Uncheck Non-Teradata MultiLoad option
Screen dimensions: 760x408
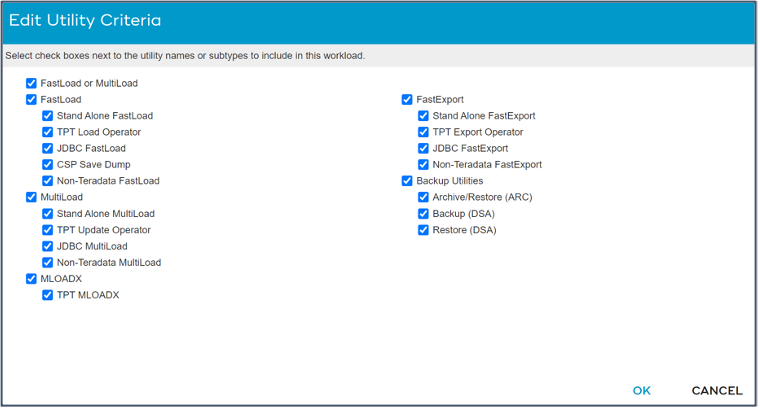47,262
